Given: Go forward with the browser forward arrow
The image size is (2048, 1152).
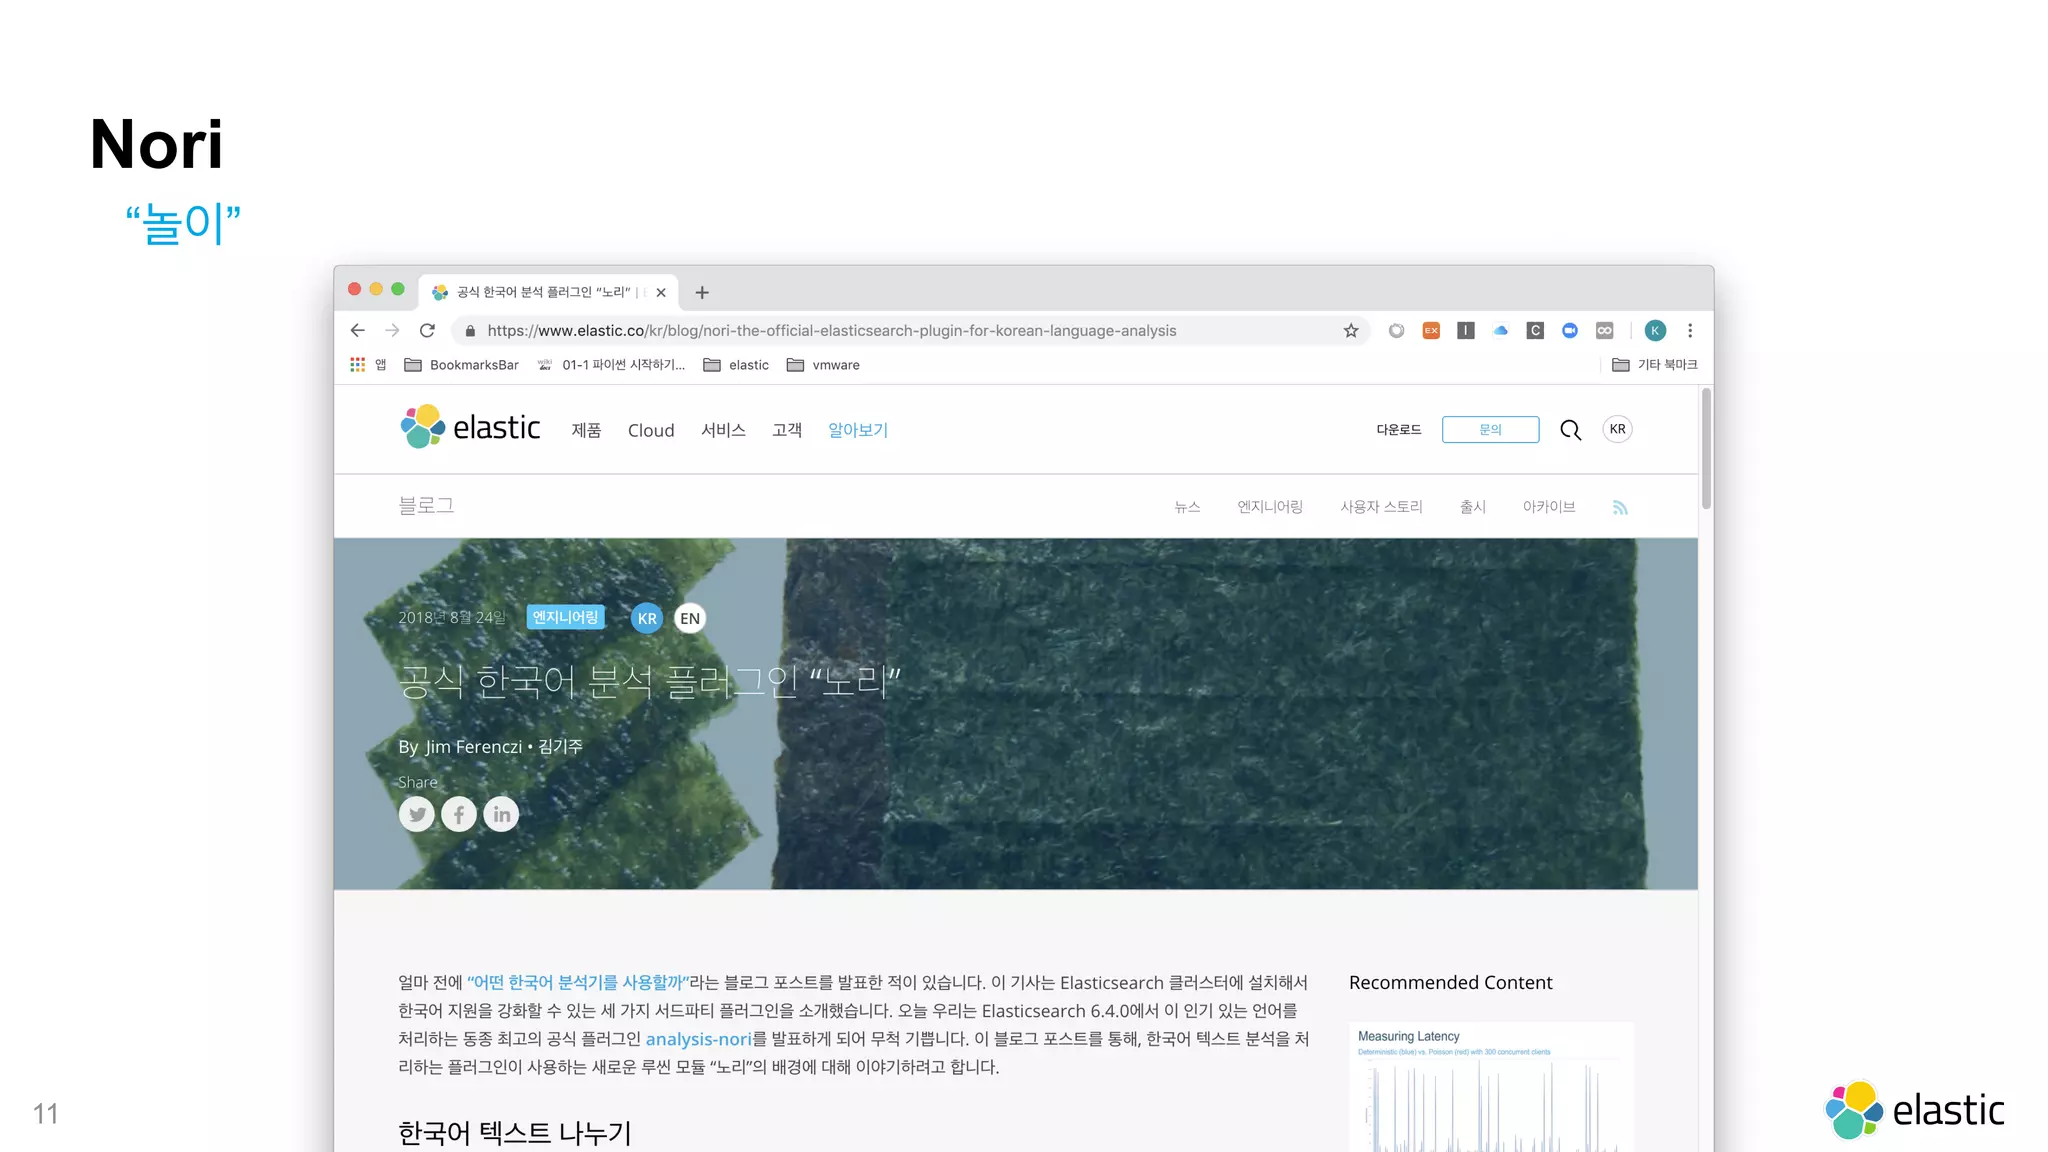Looking at the screenshot, I should [392, 330].
